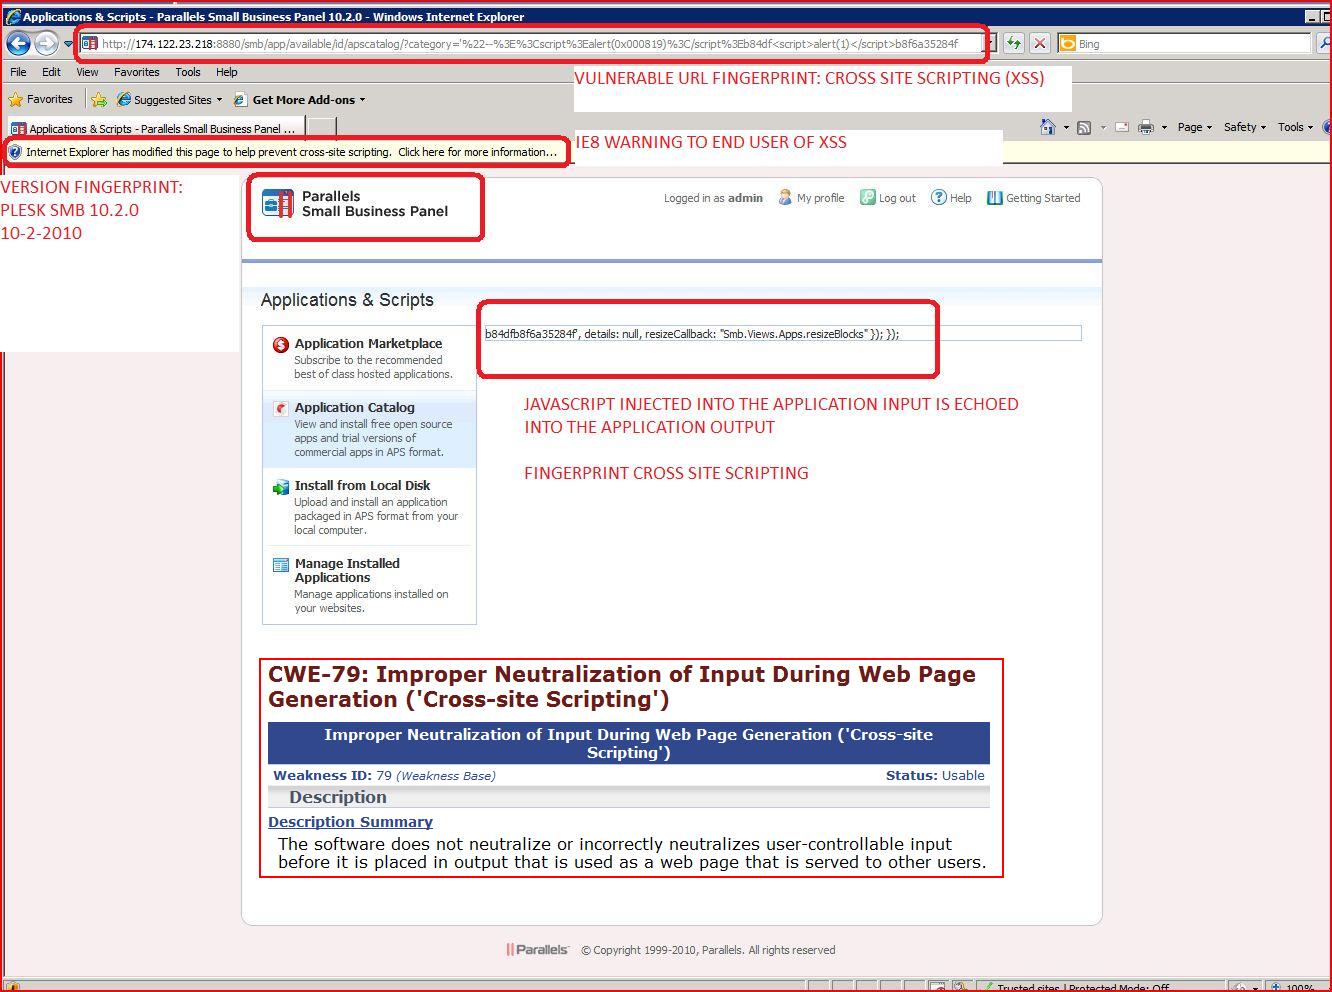
Task: Expand the Page dropdown menu
Action: pyautogui.click(x=1194, y=127)
